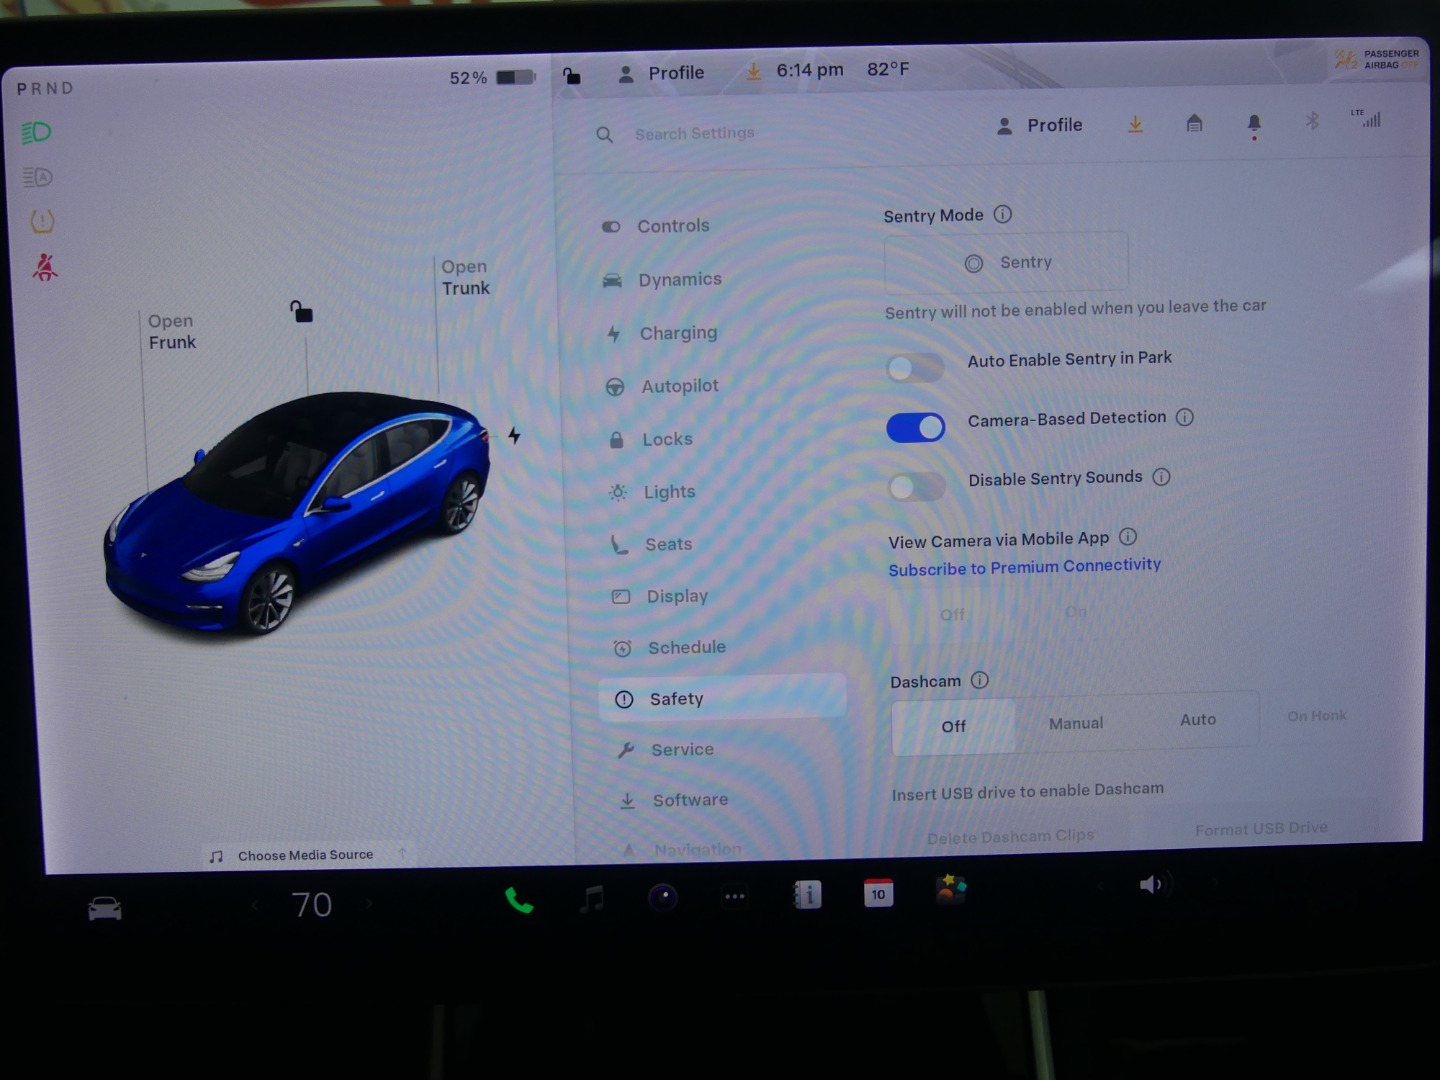Screen dimensions: 1440x1080
Task: Tap Open Frunk
Action: (172, 331)
